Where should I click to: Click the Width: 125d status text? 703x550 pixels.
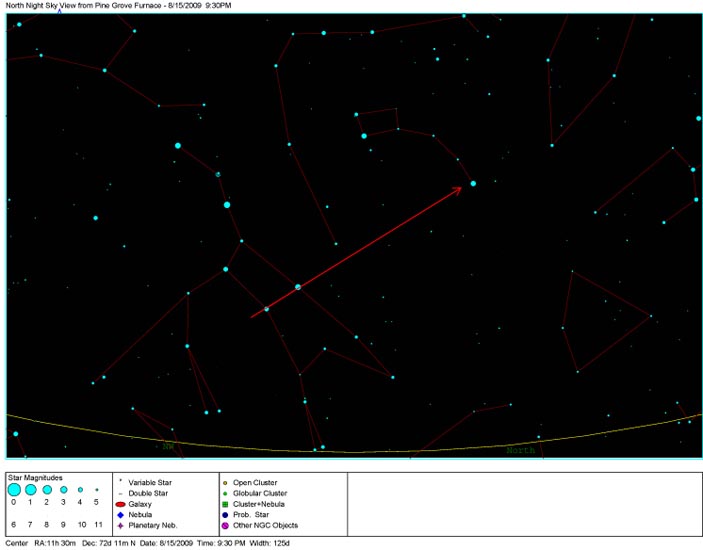[x=272, y=543]
